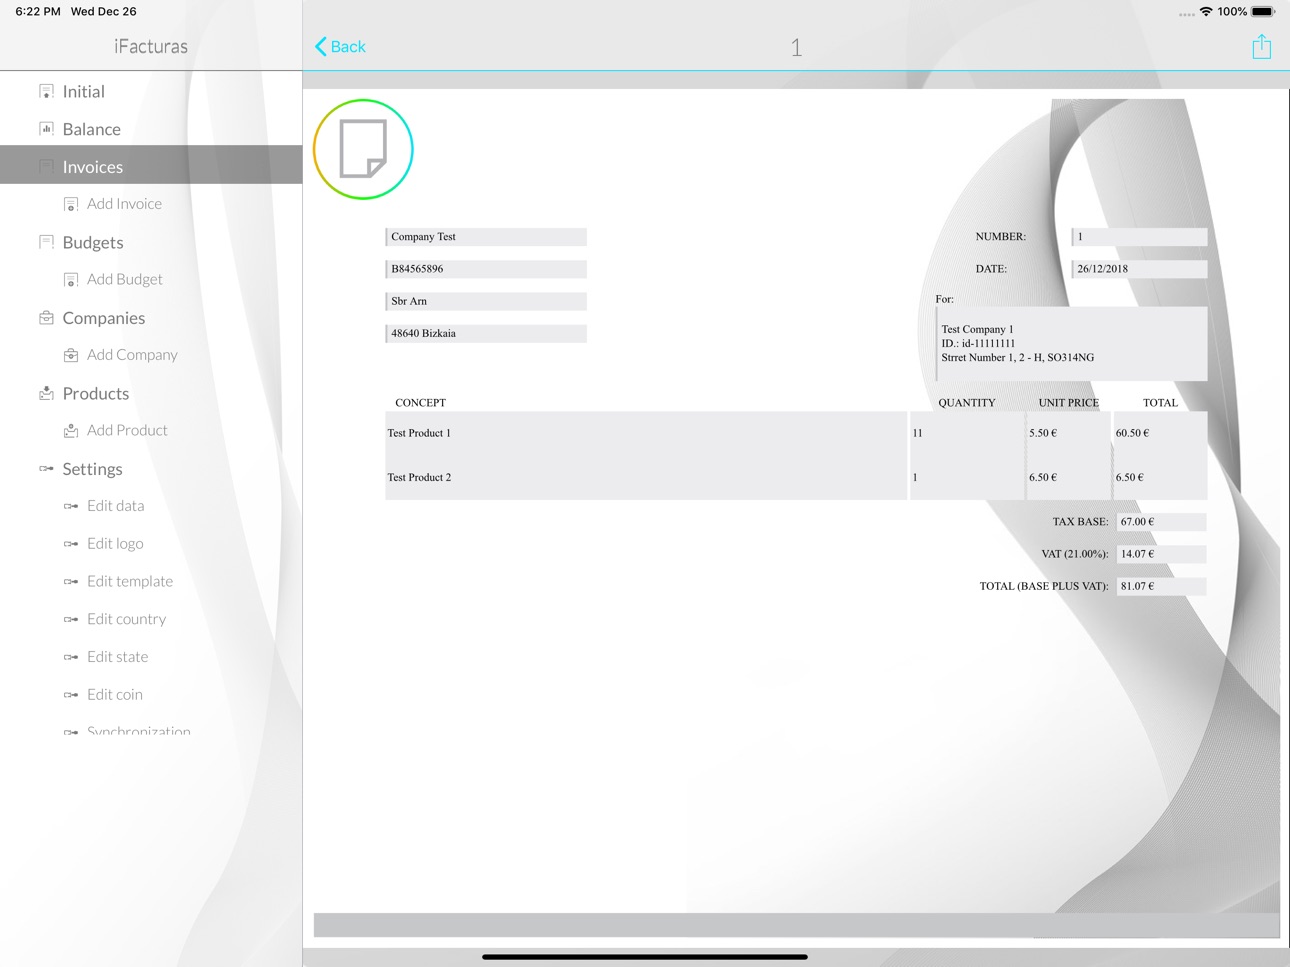Screen dimensions: 1290x967
Task: Click the 48640 Bizkaia field
Action: point(486,333)
